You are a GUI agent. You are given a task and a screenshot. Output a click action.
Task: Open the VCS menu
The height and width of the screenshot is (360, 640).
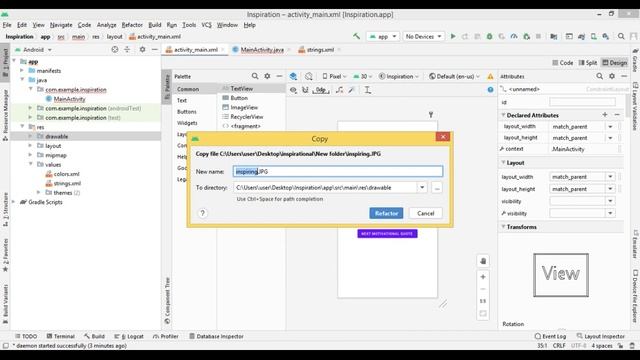207,25
